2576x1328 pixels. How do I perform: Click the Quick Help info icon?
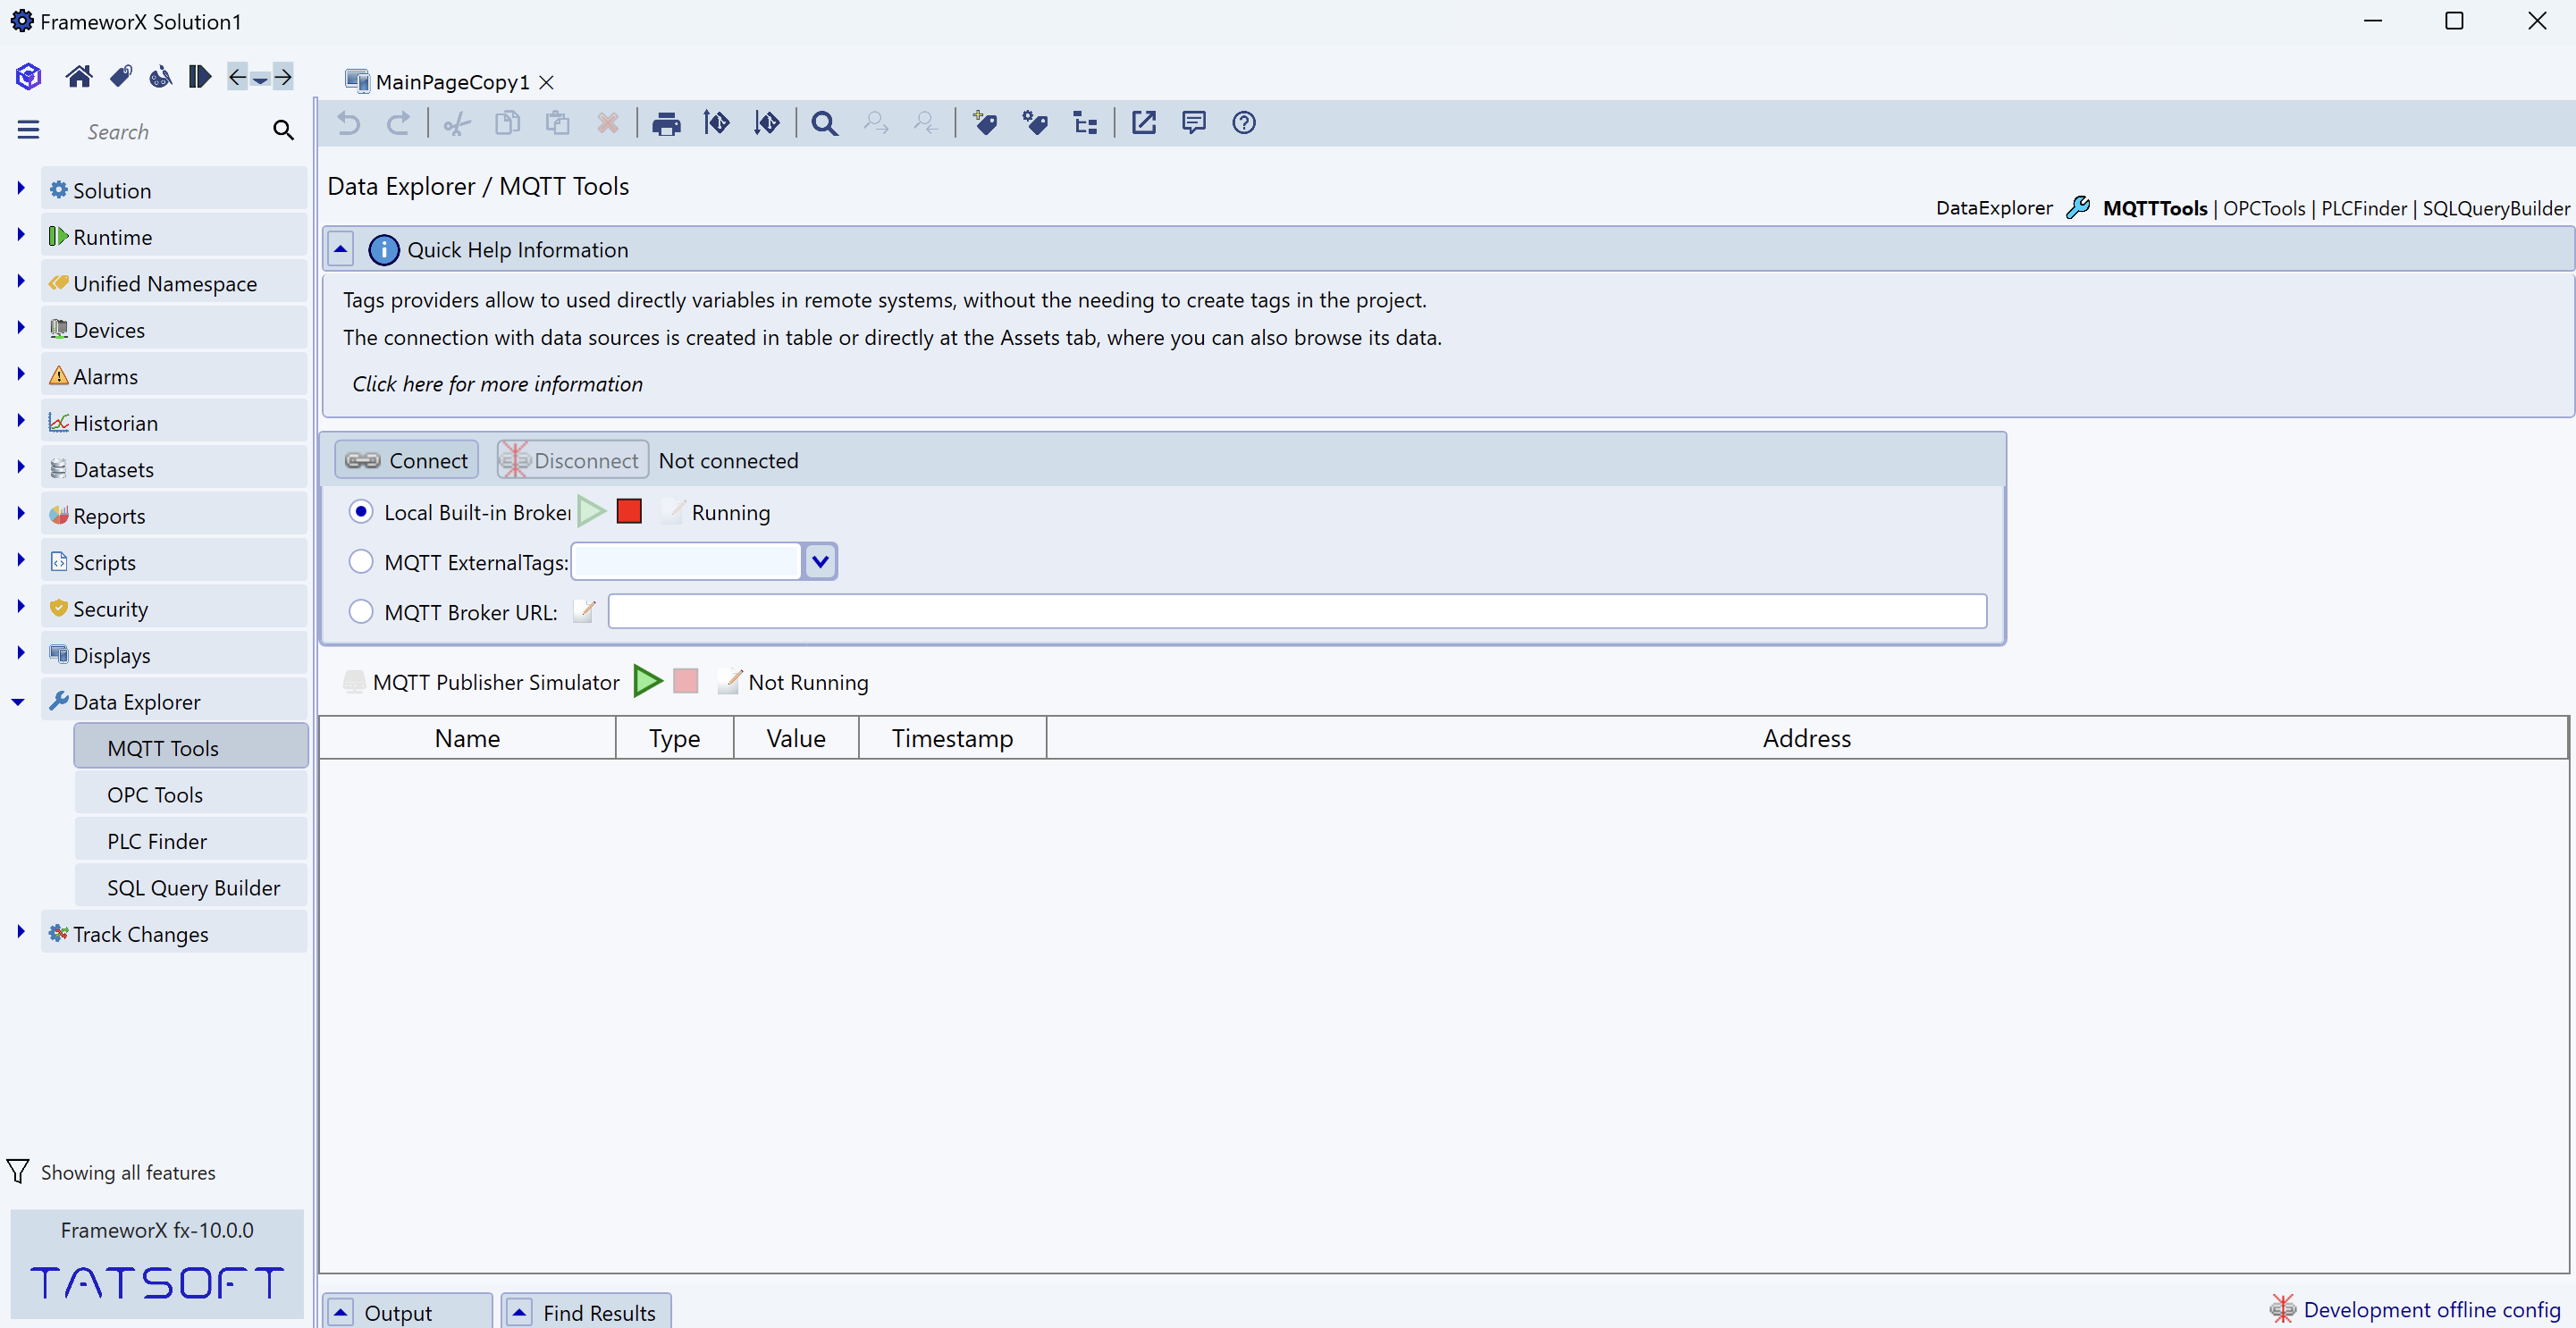coord(383,250)
